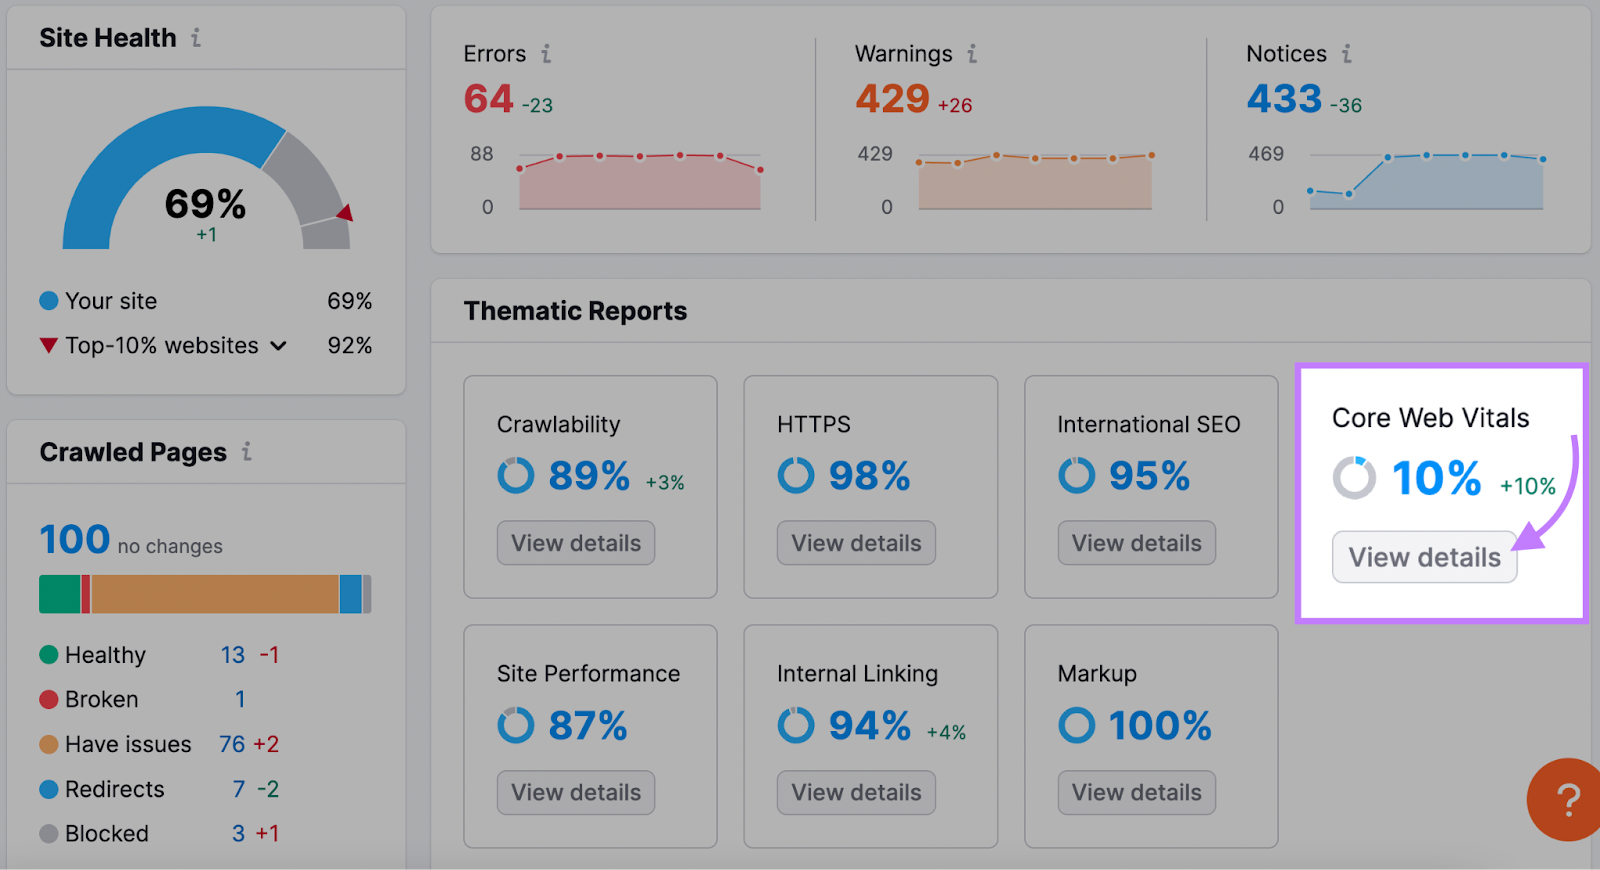Click View details under International SEO
1600x870 pixels.
[x=1136, y=542]
